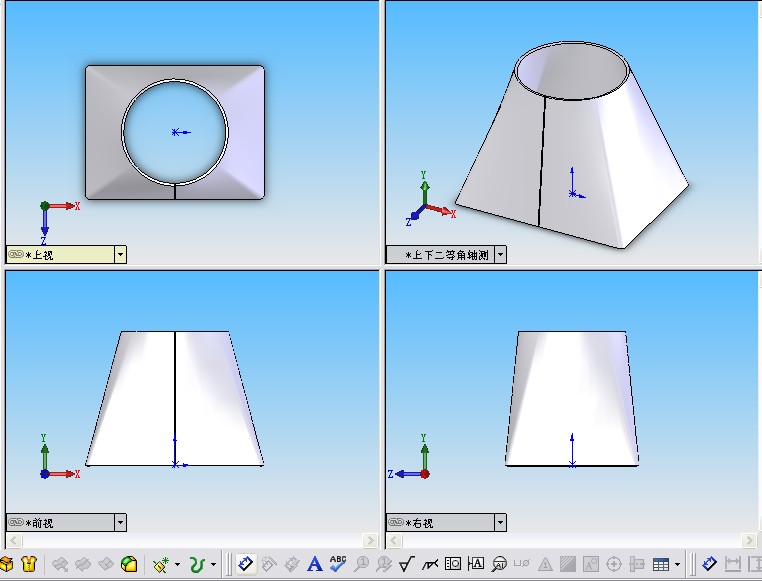
Task: Click the green curves tool icon
Action: [197, 564]
